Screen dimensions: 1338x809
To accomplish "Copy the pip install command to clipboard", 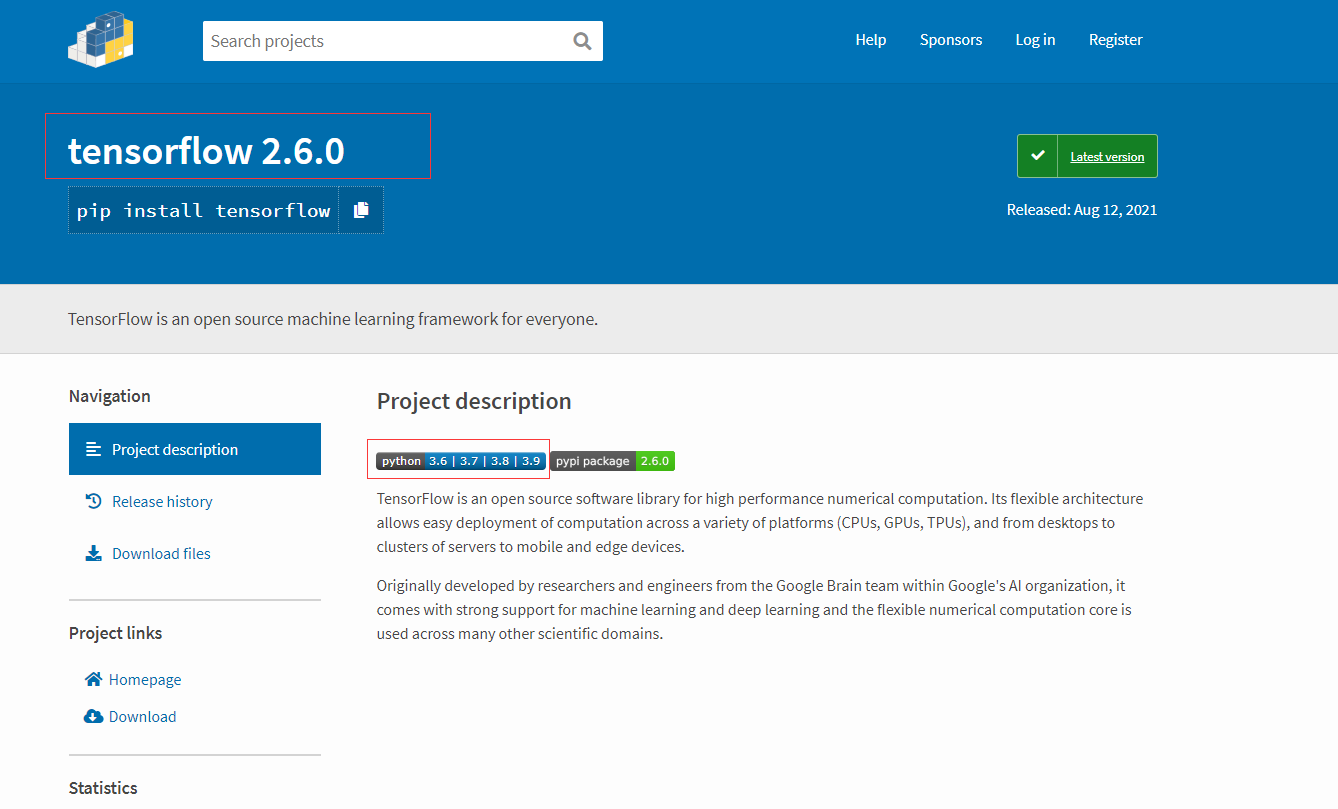I will pyautogui.click(x=361, y=210).
